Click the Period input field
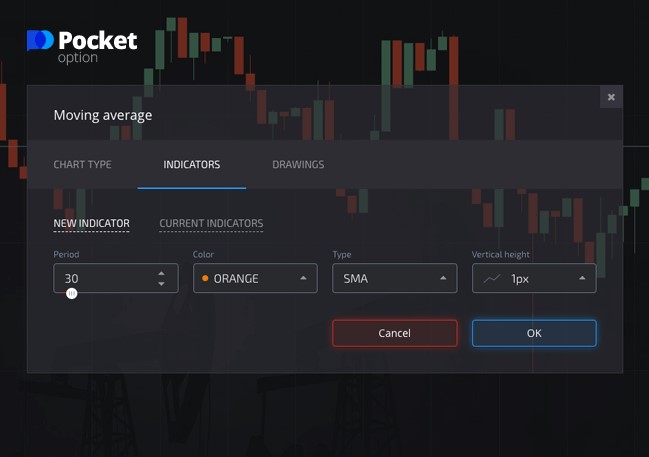649x457 pixels. click(x=105, y=278)
